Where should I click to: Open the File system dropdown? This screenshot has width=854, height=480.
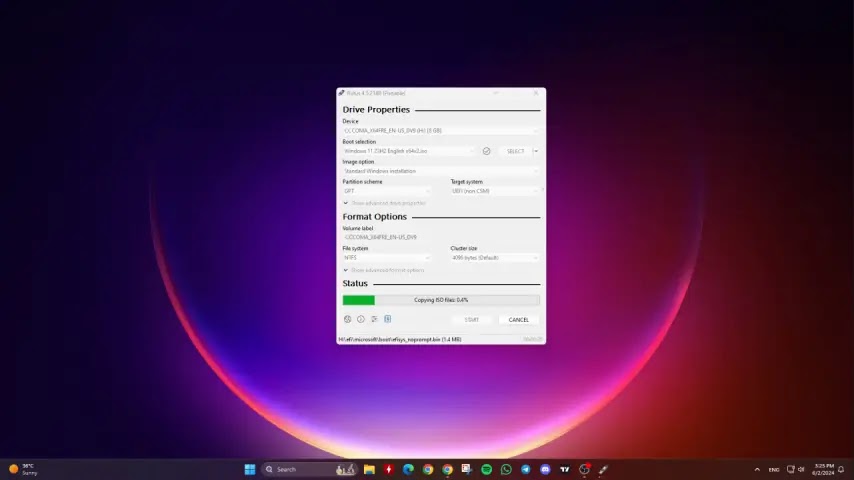click(x=387, y=258)
